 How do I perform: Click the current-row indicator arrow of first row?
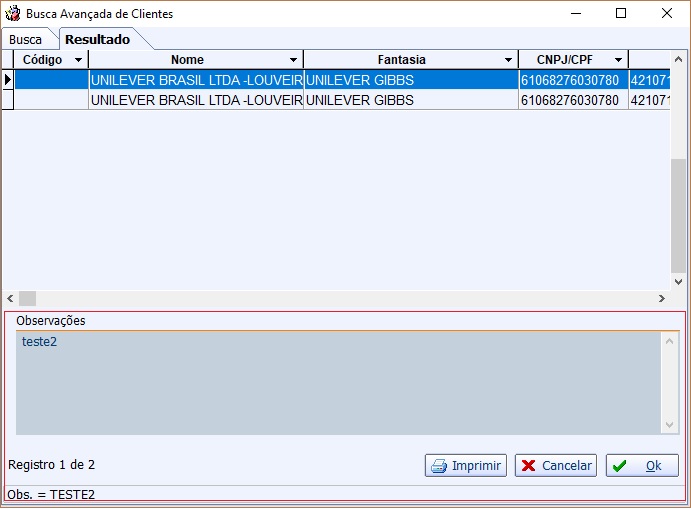click(x=8, y=80)
